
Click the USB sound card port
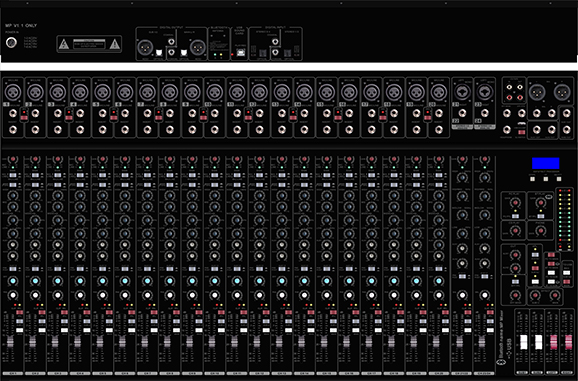(240, 53)
